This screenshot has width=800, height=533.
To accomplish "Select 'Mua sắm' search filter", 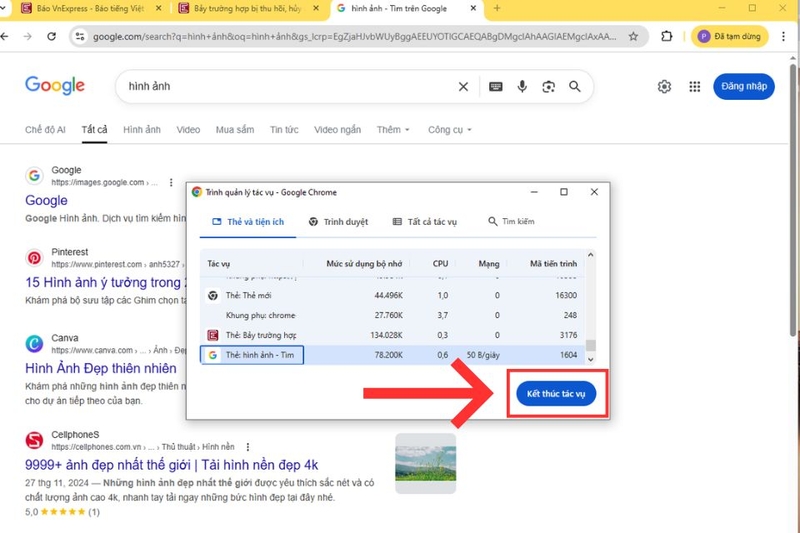I will (x=235, y=130).
